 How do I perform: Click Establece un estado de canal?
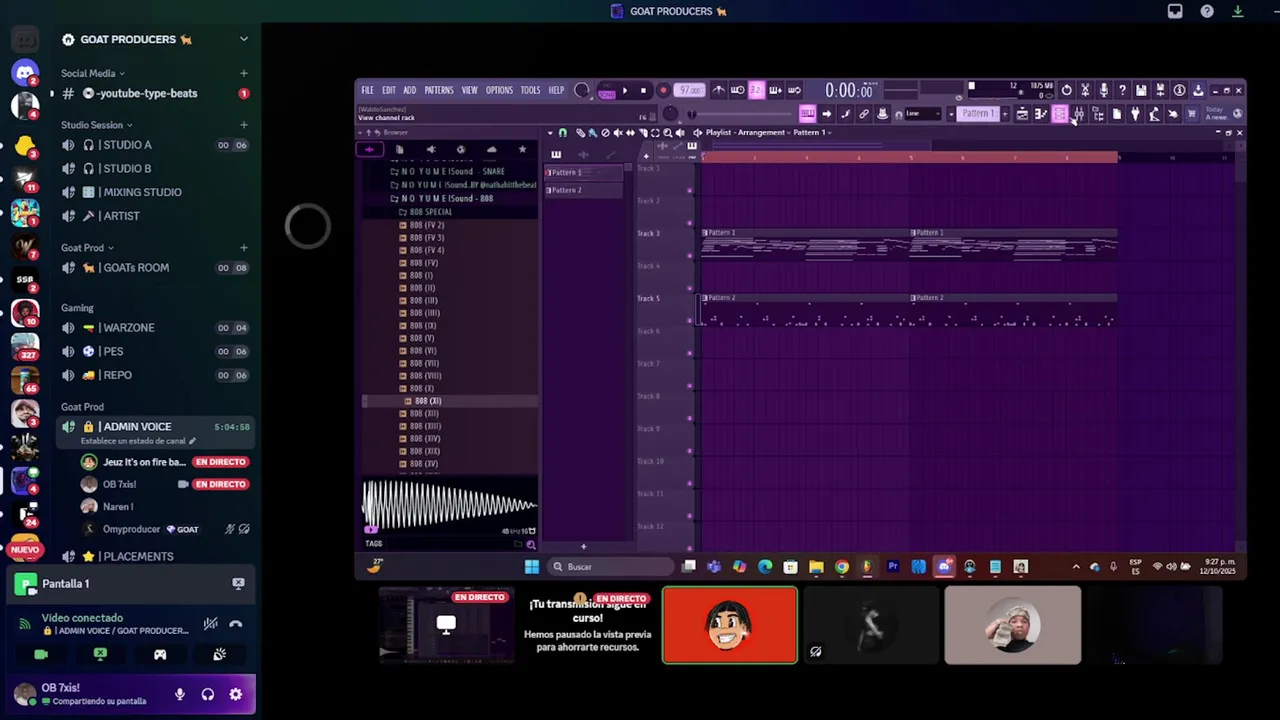138,441
